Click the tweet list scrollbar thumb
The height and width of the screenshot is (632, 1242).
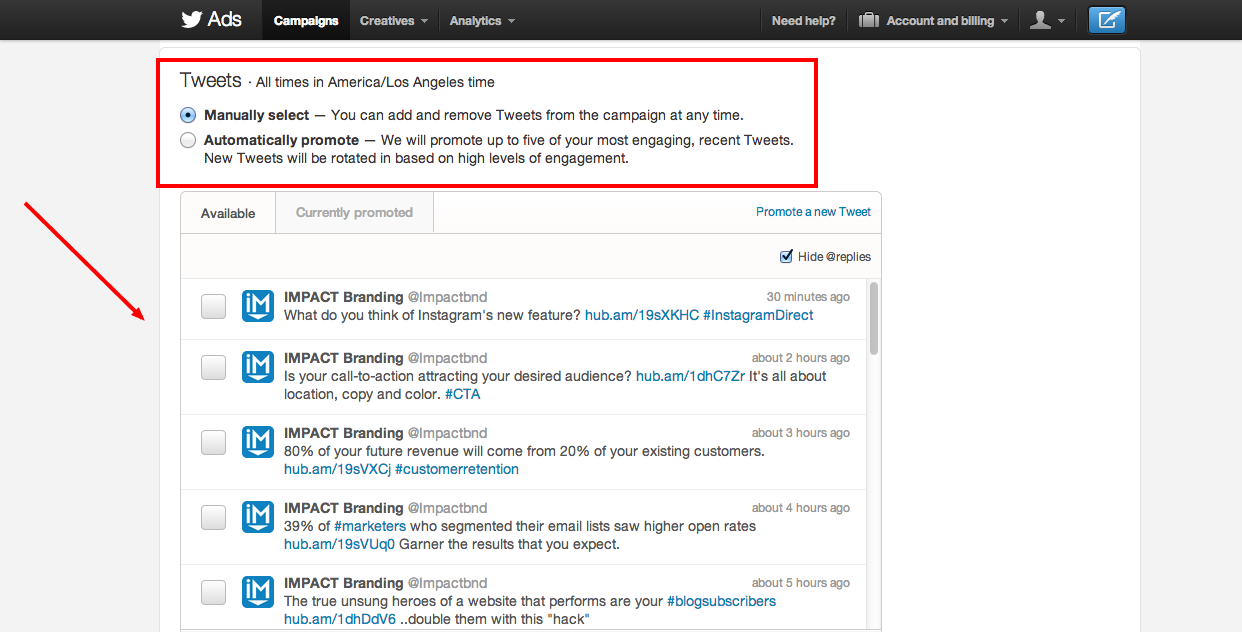point(874,318)
